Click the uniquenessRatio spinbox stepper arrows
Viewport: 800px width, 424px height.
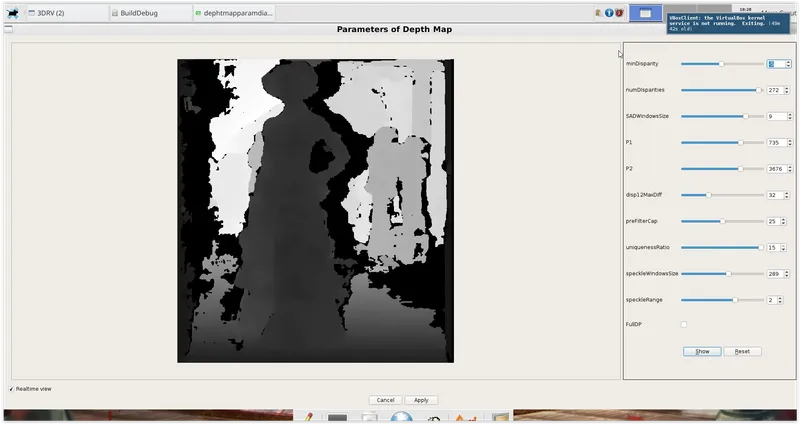(784, 247)
